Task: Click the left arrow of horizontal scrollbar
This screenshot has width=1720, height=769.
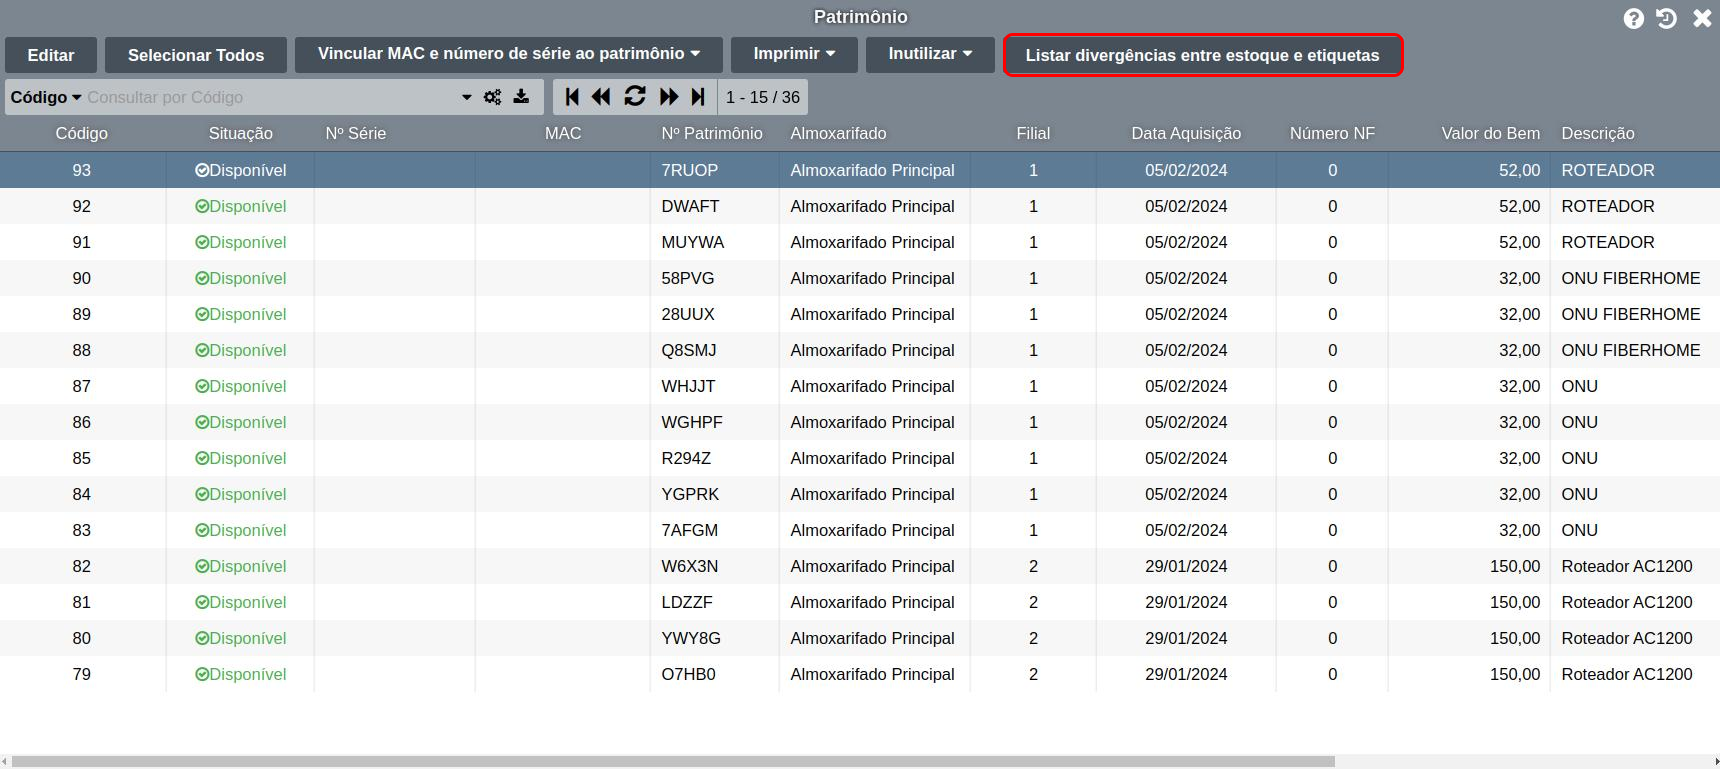Action: pos(5,762)
